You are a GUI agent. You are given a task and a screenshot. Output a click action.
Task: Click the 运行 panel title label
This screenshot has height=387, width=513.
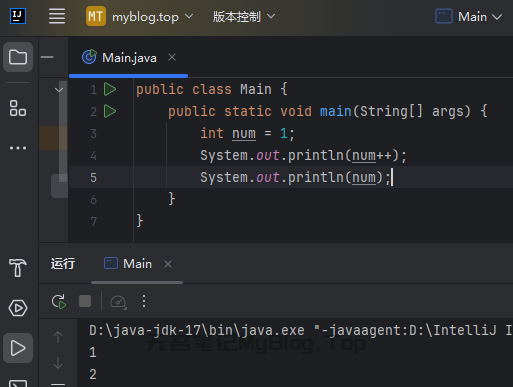coord(63,264)
